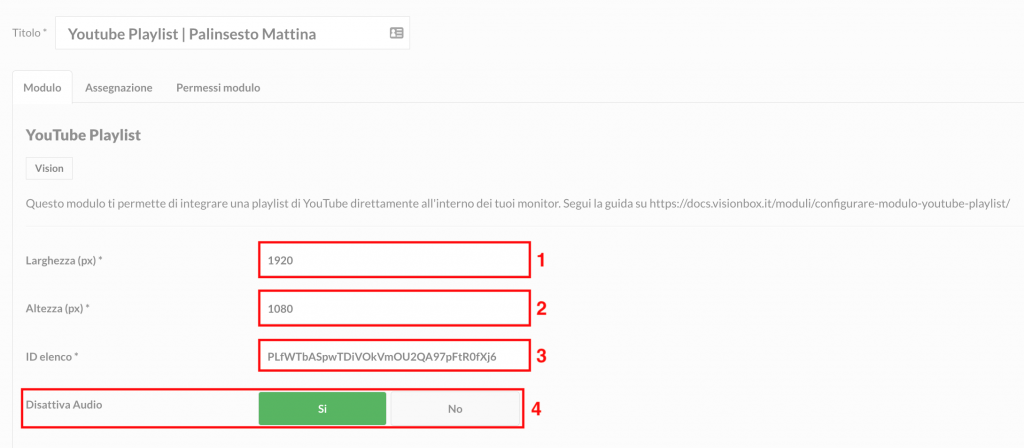The width and height of the screenshot is (1024, 448).
Task: Click the ID elenco playlist ID field
Action: 394,356
